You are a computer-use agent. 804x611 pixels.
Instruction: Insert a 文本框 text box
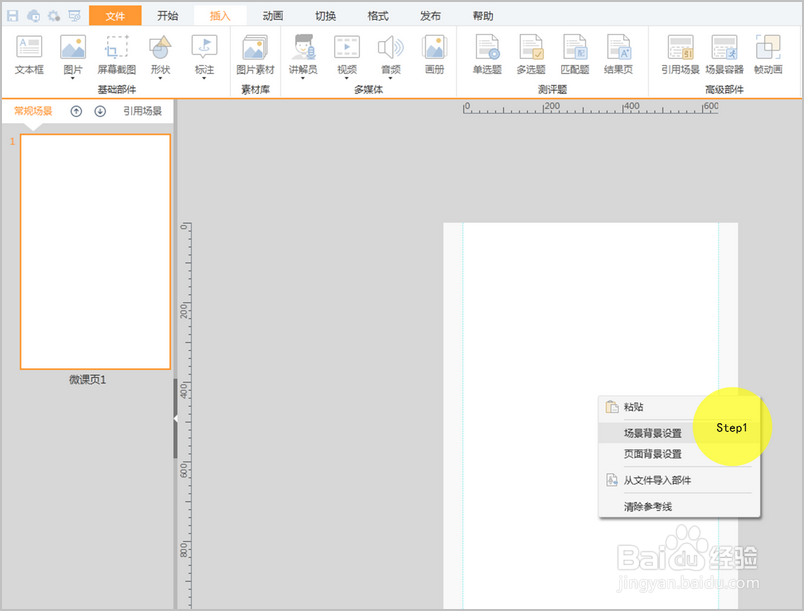point(29,55)
